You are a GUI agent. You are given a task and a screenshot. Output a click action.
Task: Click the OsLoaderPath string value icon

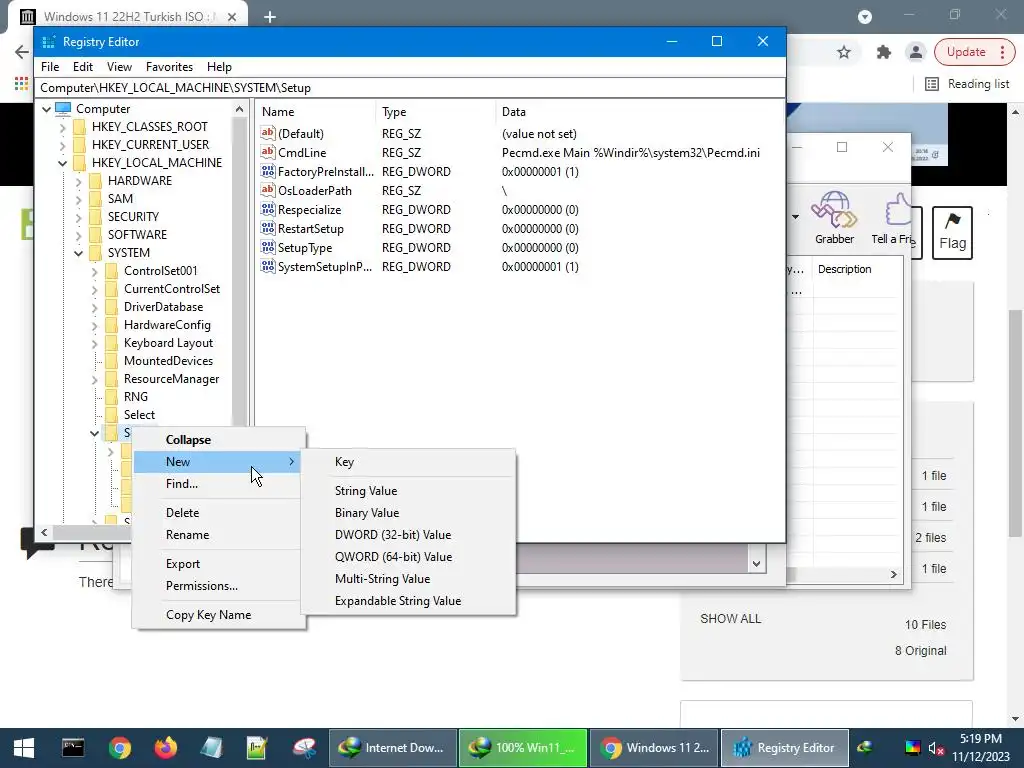click(x=268, y=190)
